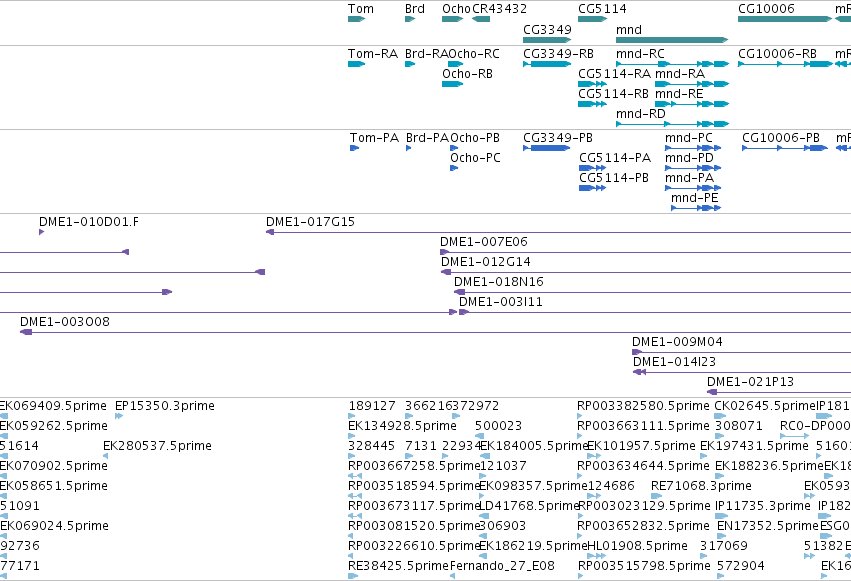Click the CG5114 gene feature
851x581 pixels.
(x=593, y=19)
